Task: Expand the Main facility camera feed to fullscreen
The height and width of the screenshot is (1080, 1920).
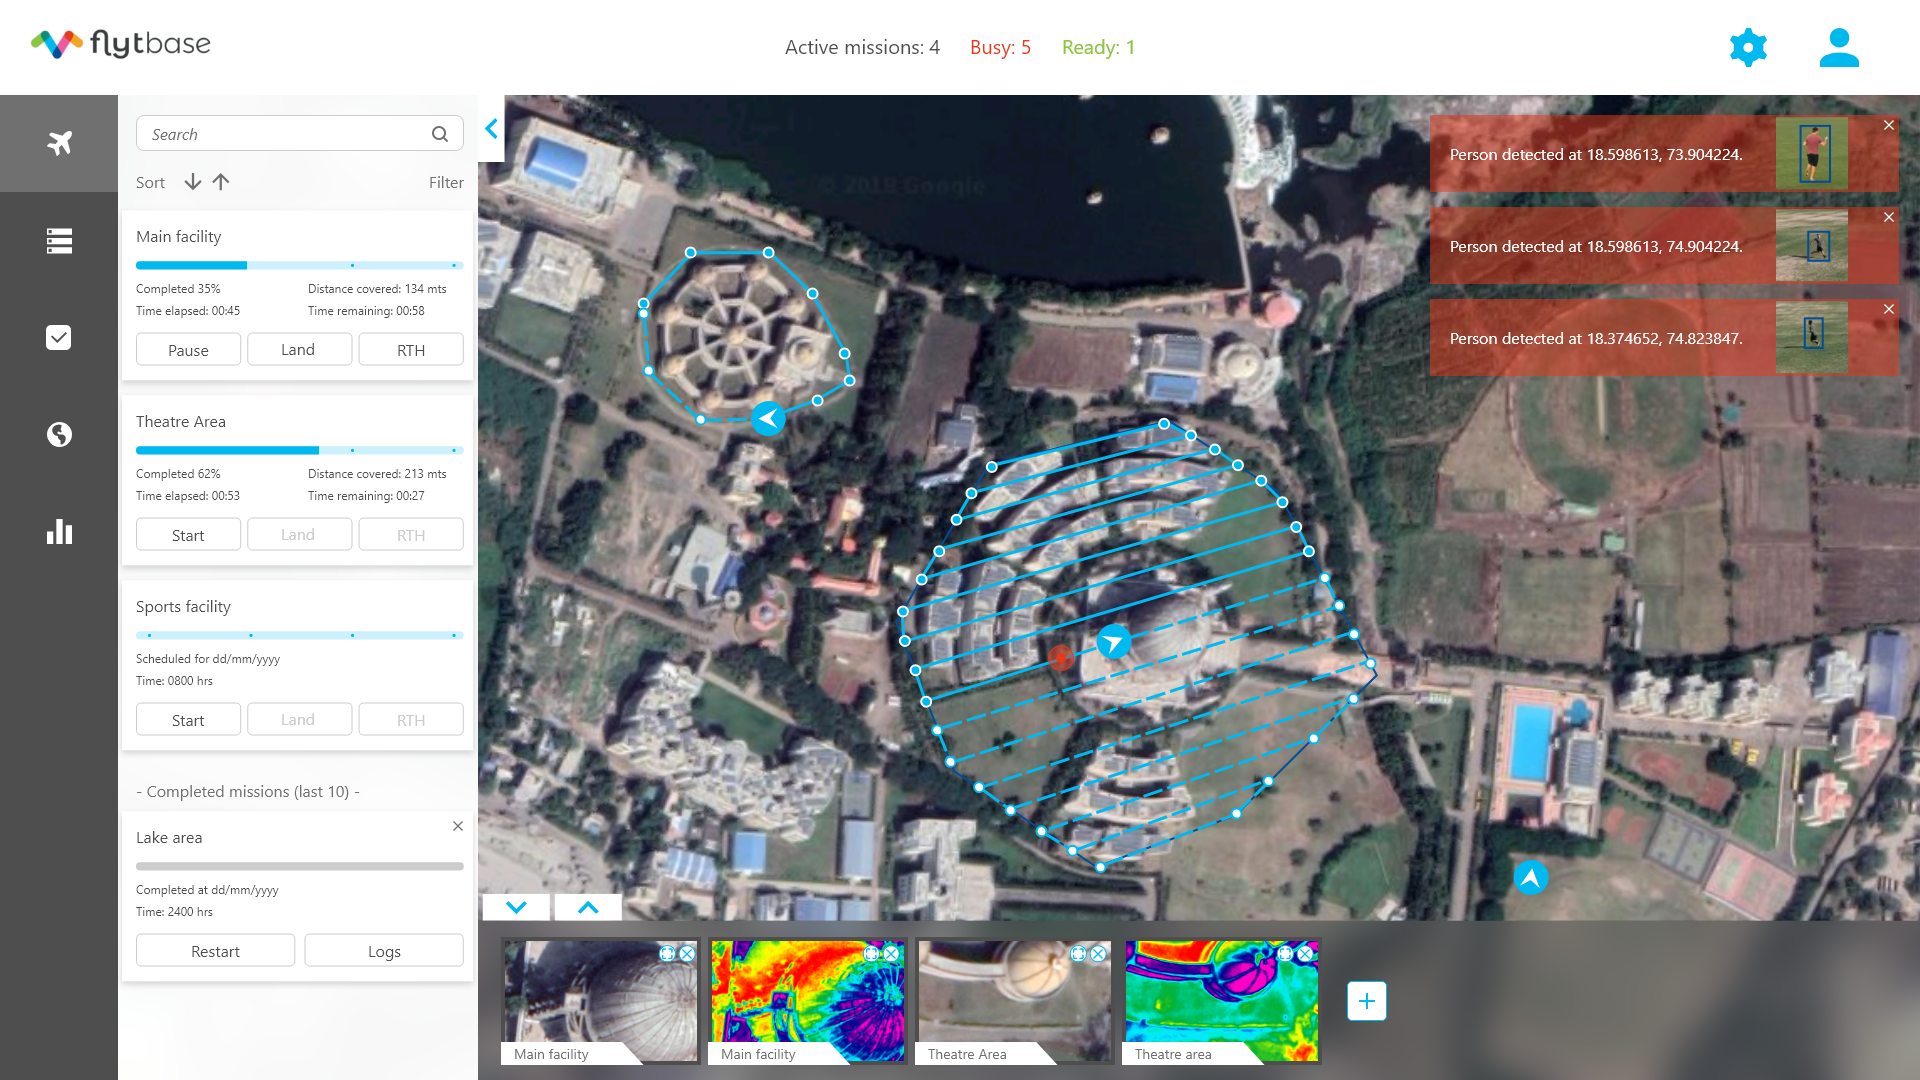Action: pyautogui.click(x=665, y=954)
